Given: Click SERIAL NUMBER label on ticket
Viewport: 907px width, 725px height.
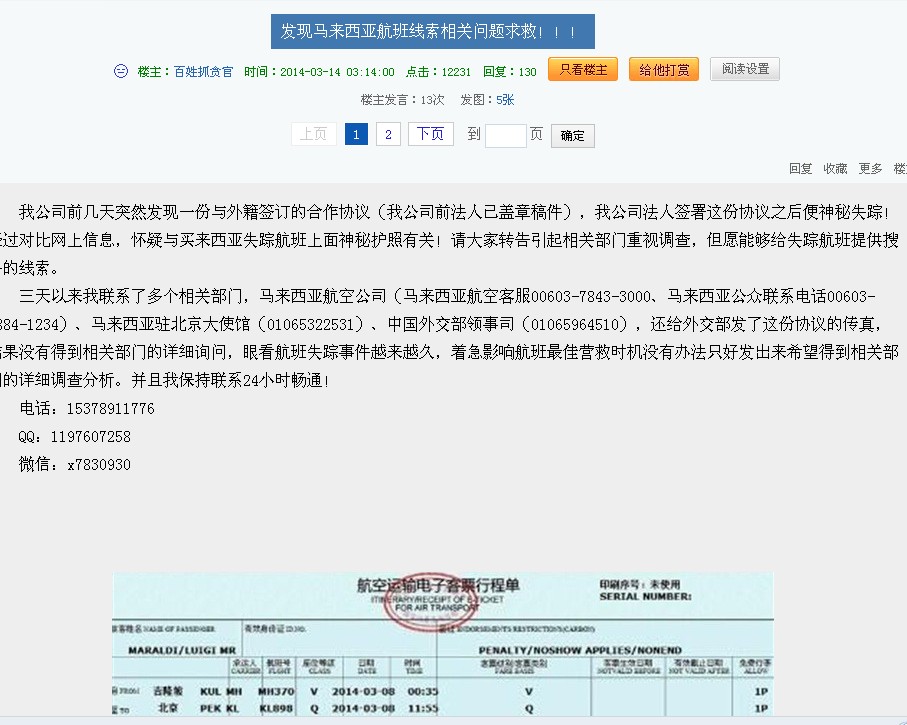Looking at the screenshot, I should [x=646, y=597].
